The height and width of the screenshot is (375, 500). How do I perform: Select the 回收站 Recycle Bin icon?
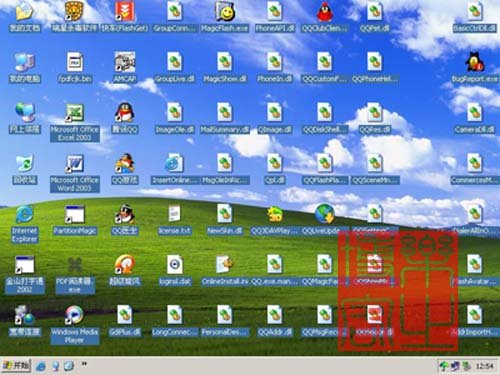[24, 163]
